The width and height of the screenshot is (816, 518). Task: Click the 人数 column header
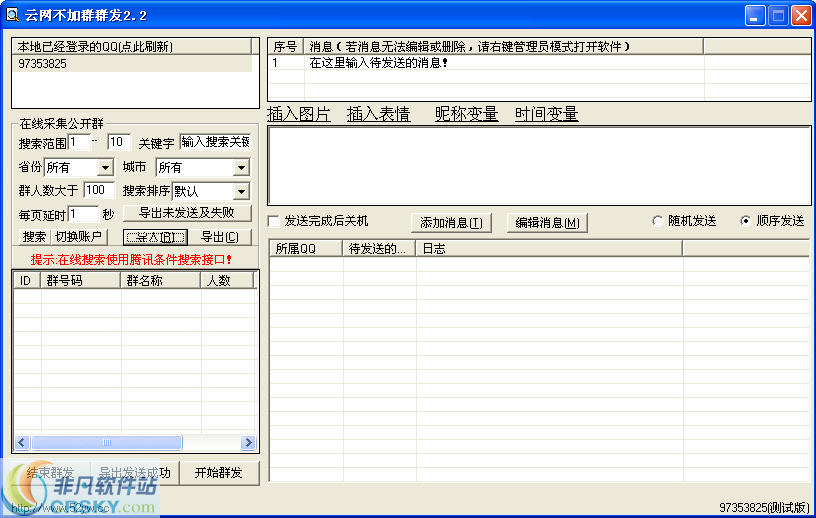coord(227,281)
